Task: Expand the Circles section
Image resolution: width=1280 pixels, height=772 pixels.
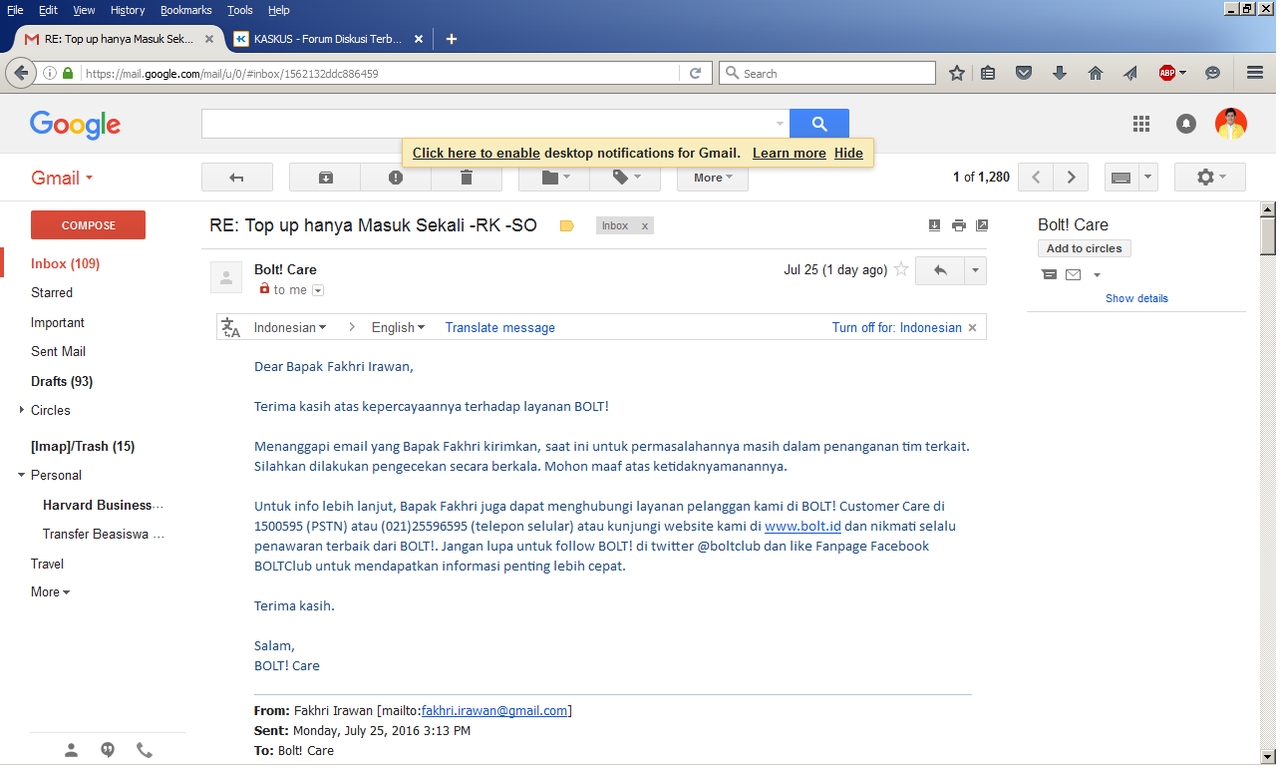Action: tap(21, 410)
